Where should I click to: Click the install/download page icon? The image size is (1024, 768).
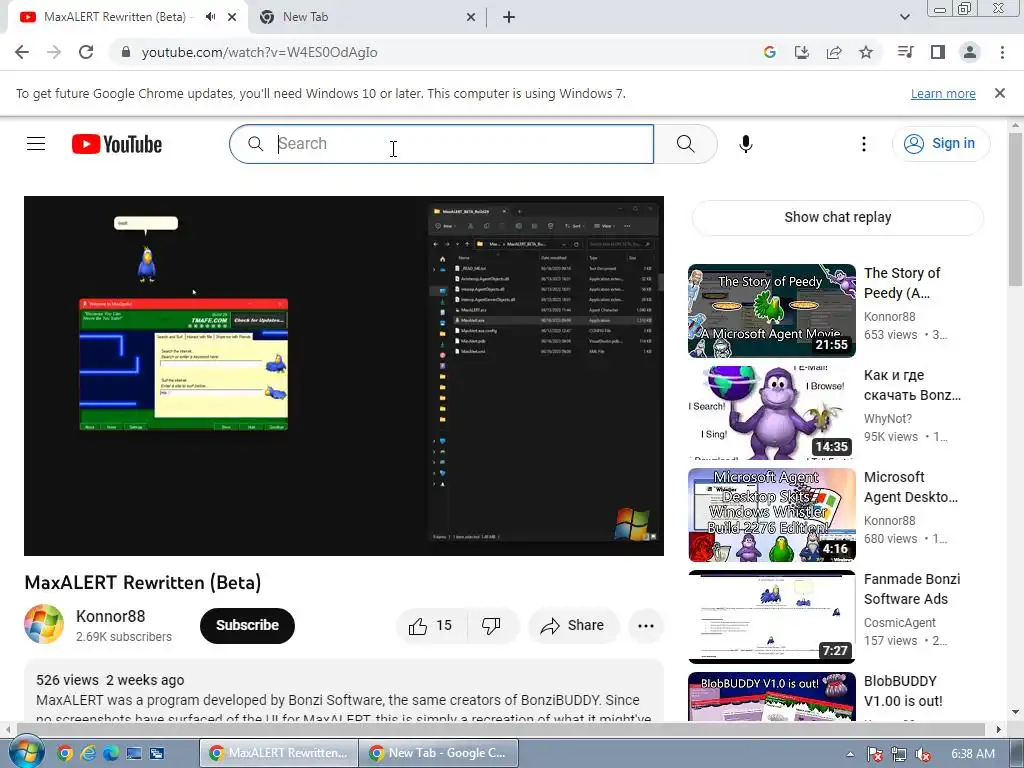(x=802, y=52)
